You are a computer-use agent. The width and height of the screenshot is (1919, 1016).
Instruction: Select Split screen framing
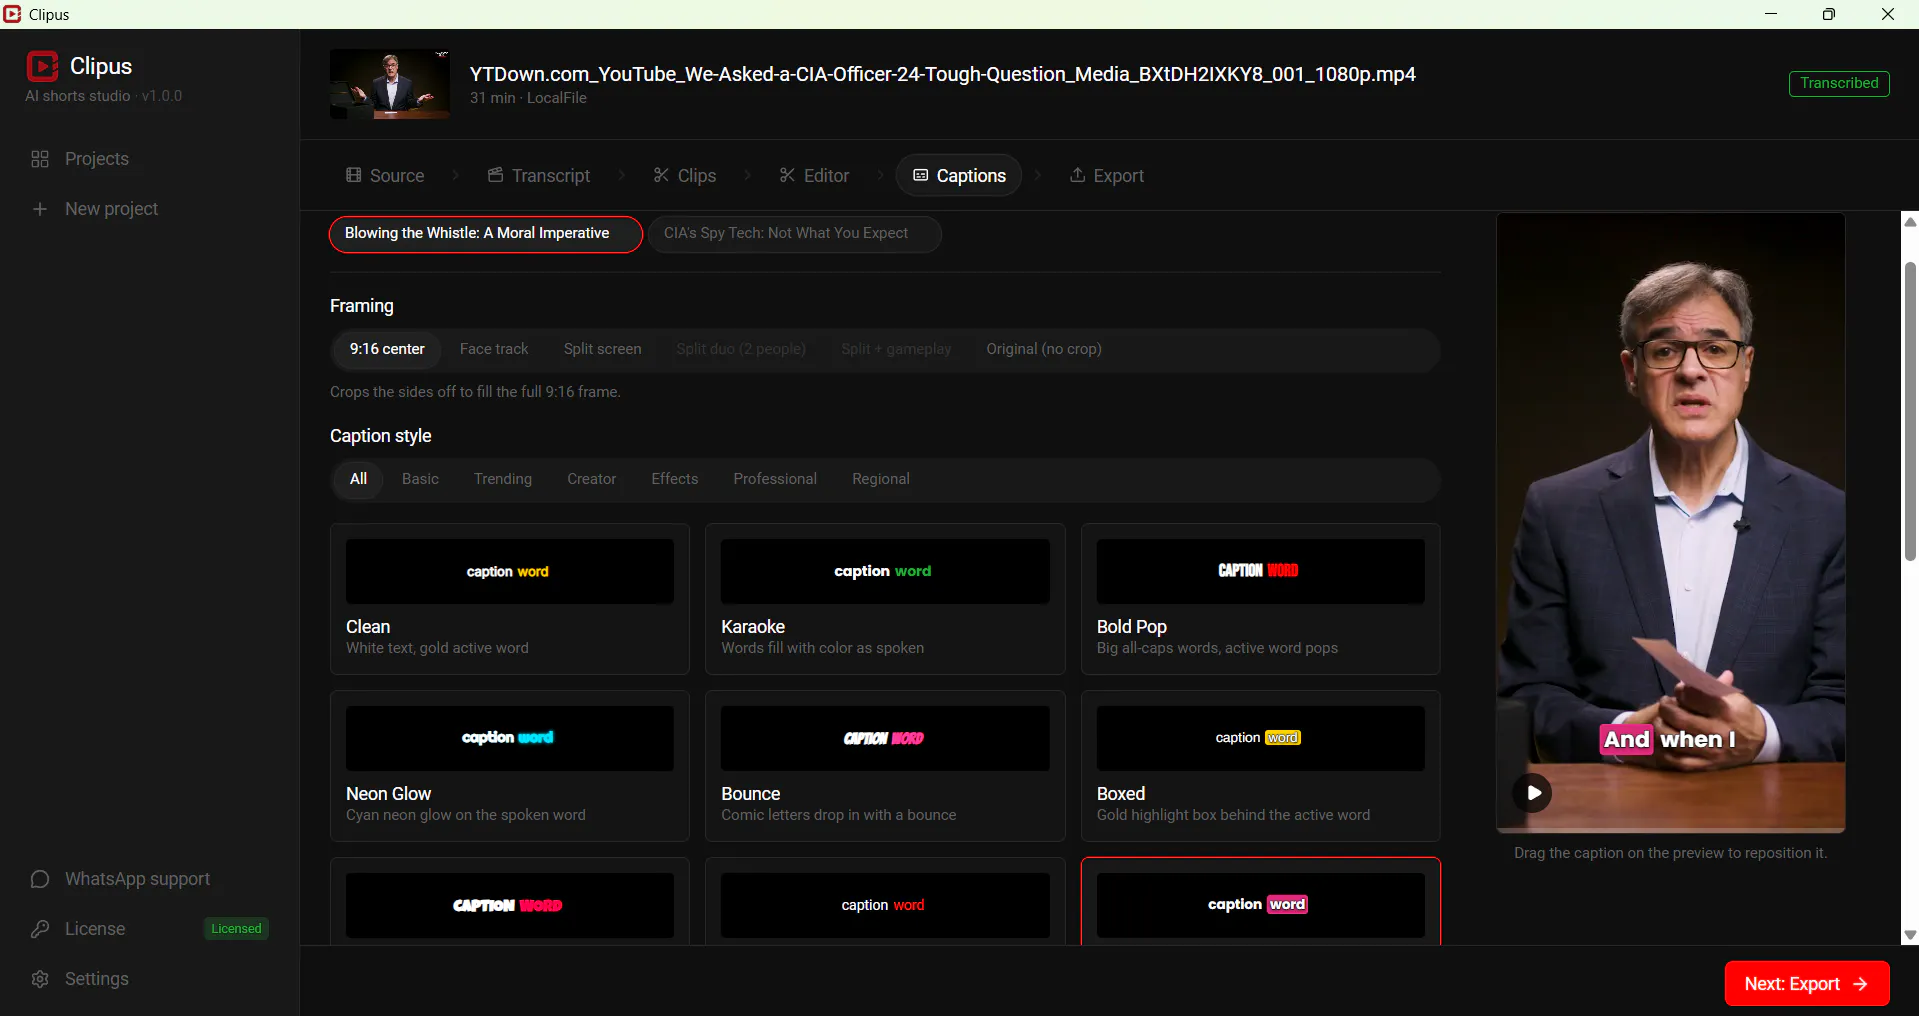pos(602,349)
